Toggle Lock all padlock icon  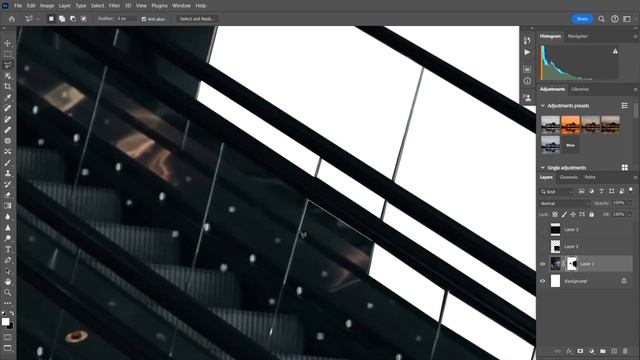point(591,214)
